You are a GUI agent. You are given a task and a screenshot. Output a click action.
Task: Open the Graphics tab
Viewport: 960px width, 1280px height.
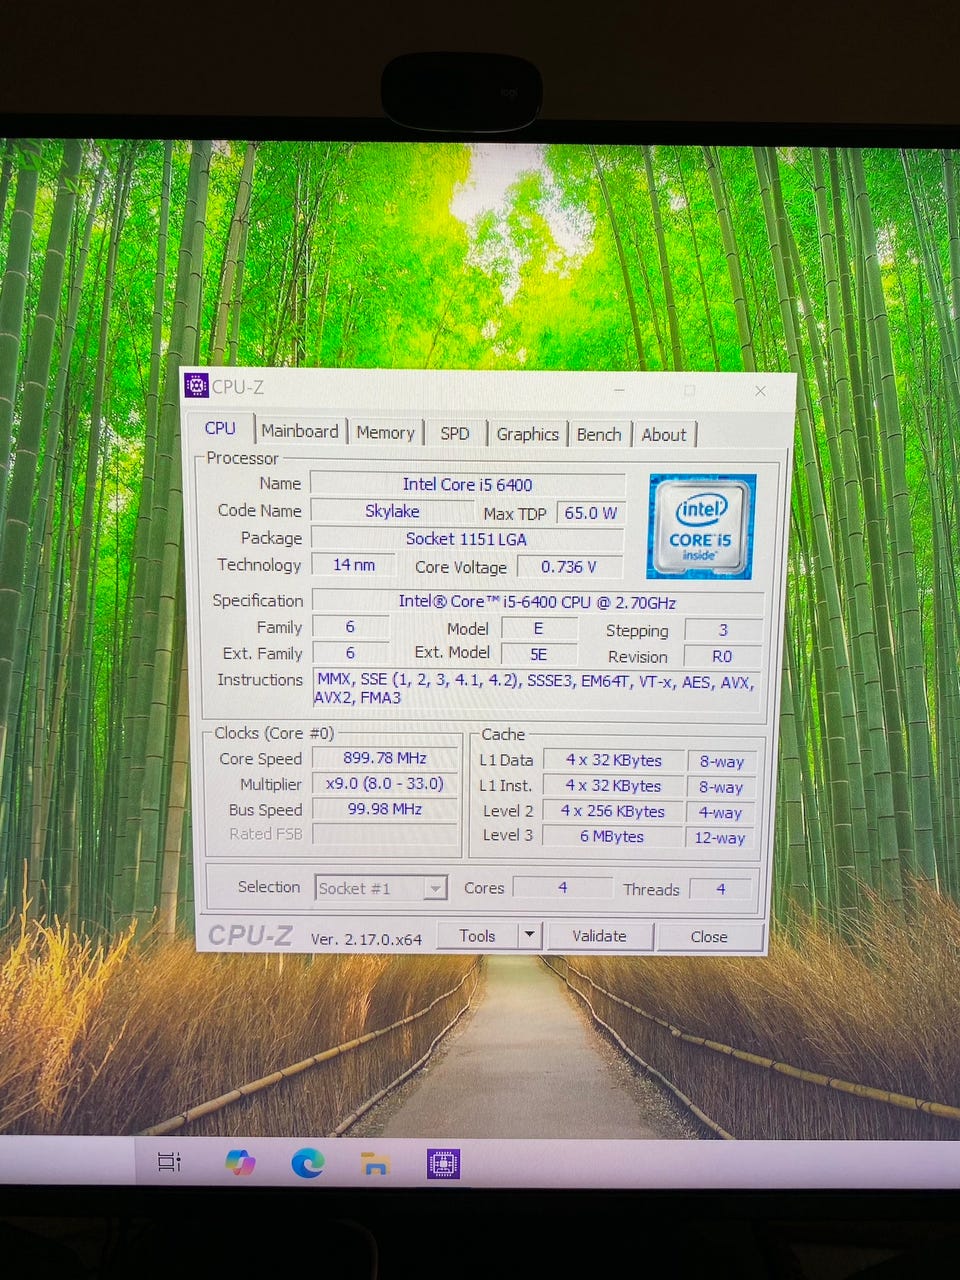(527, 434)
